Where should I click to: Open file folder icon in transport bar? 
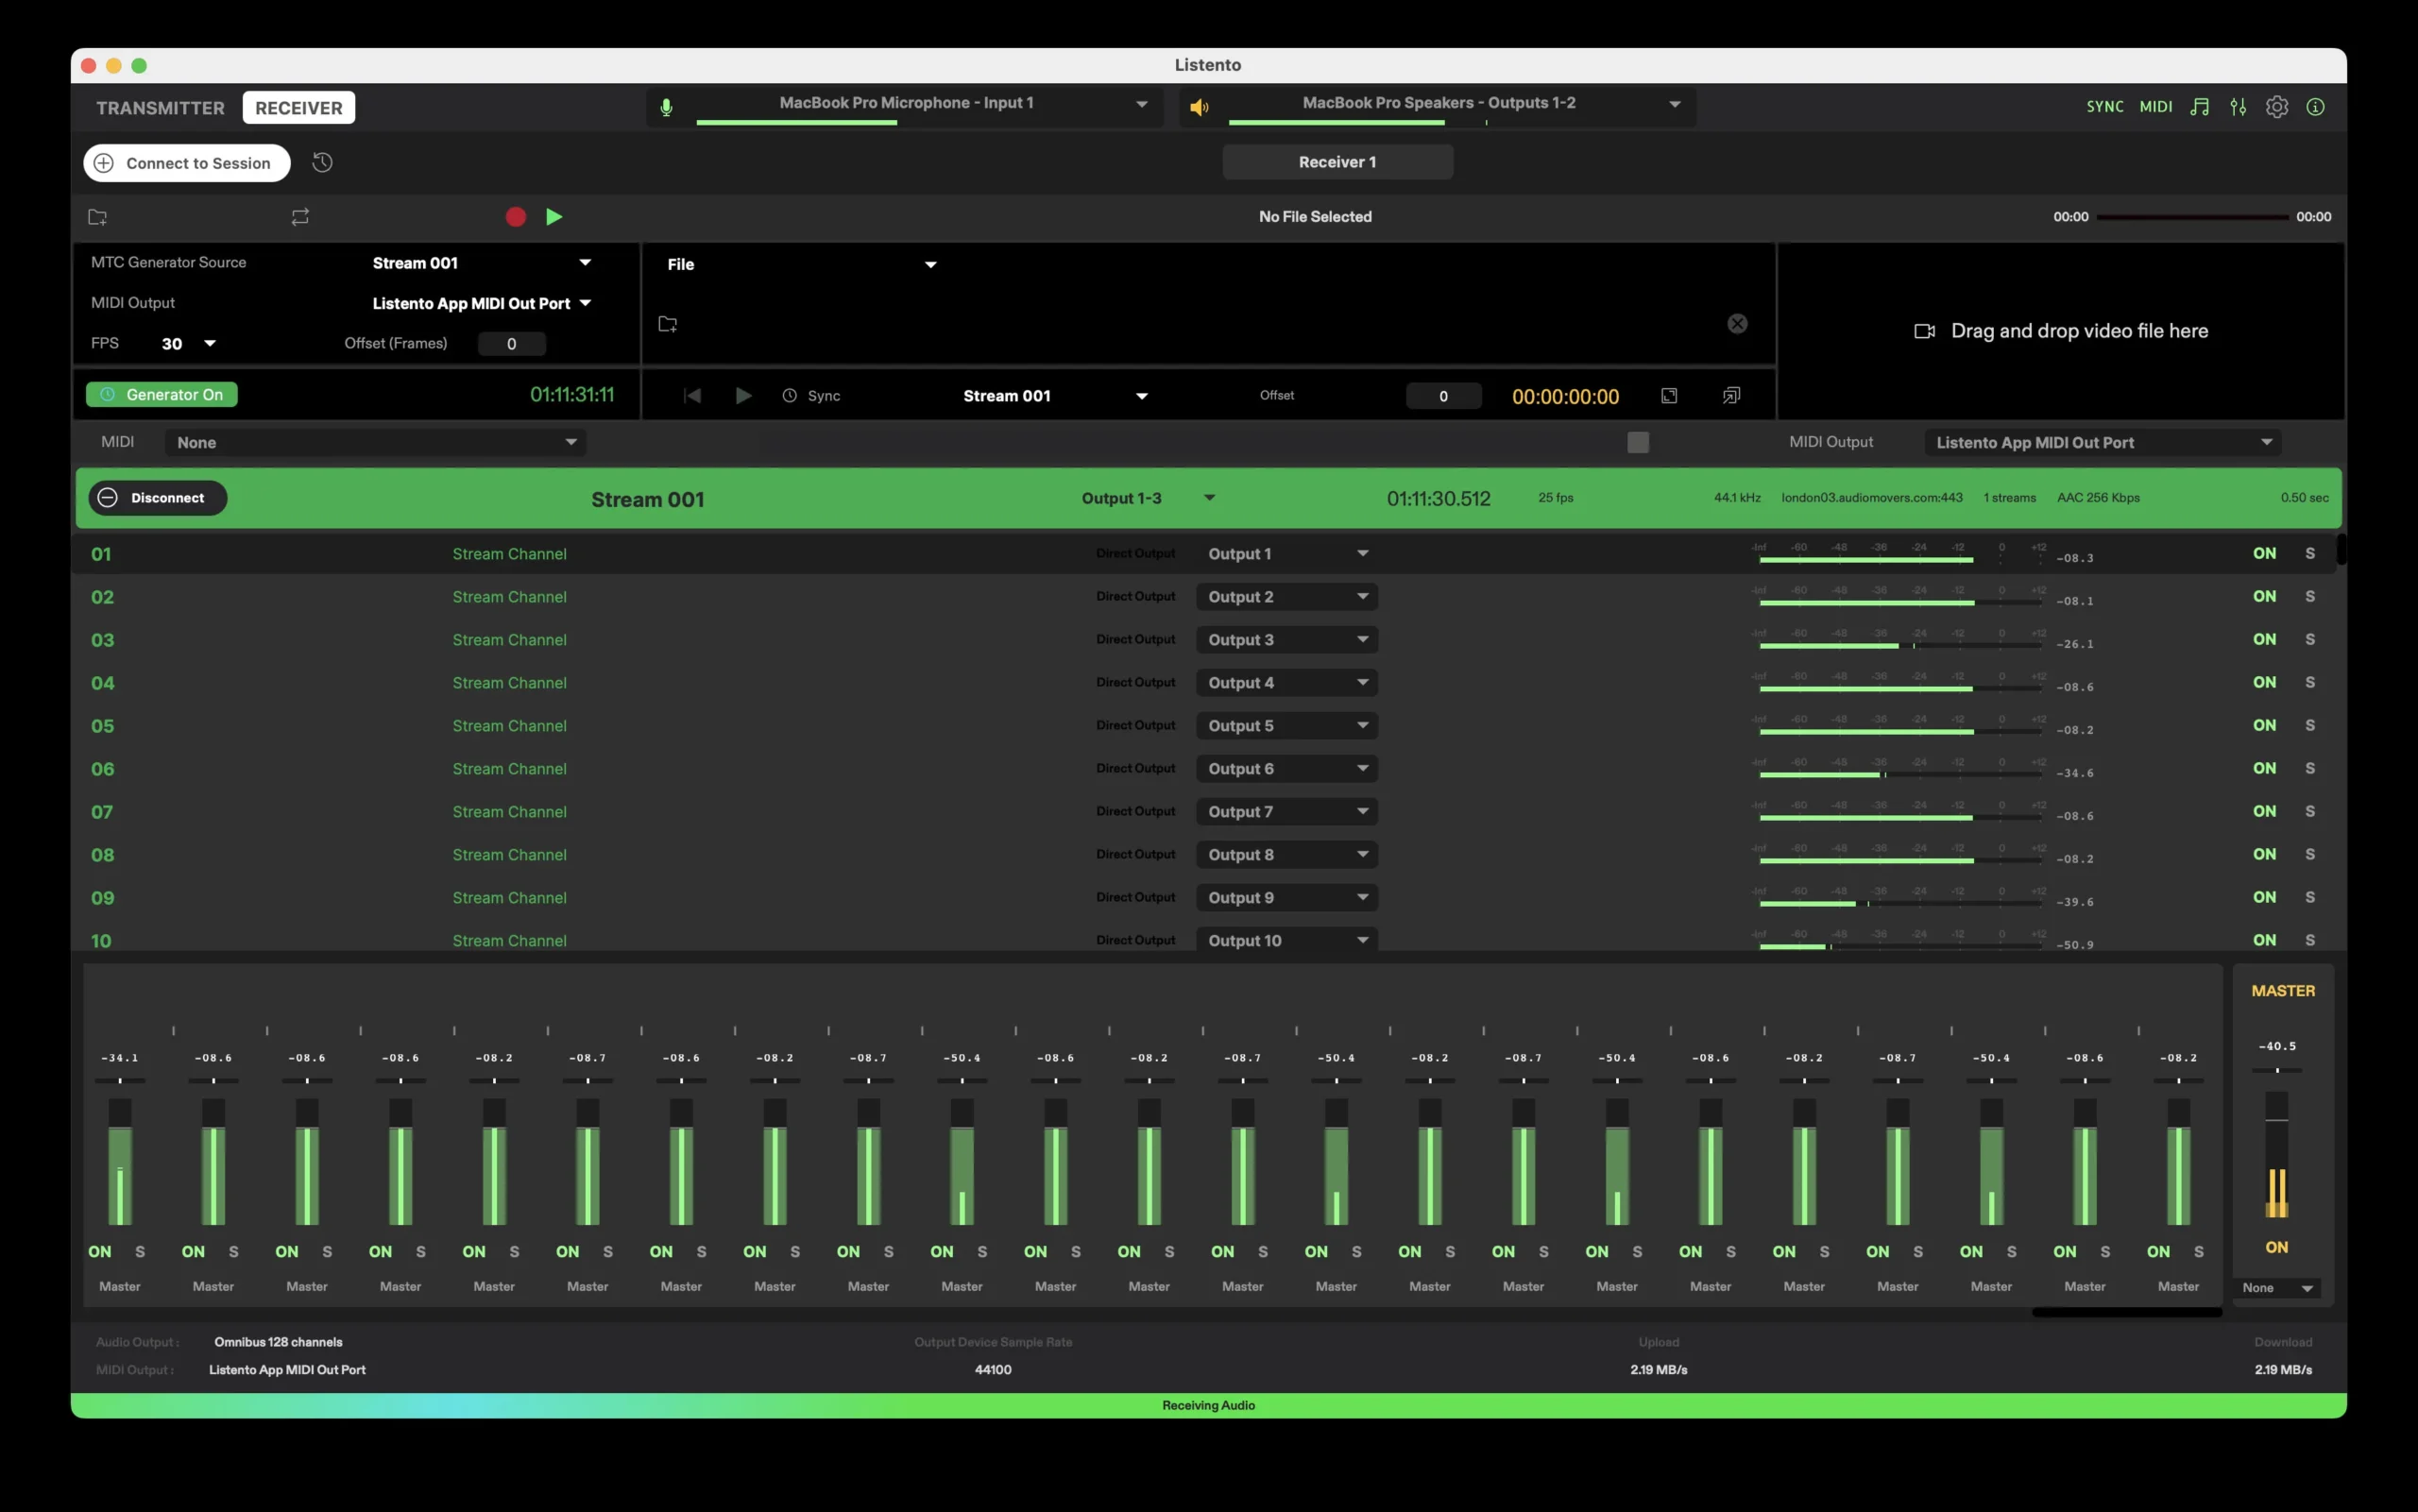(x=98, y=217)
